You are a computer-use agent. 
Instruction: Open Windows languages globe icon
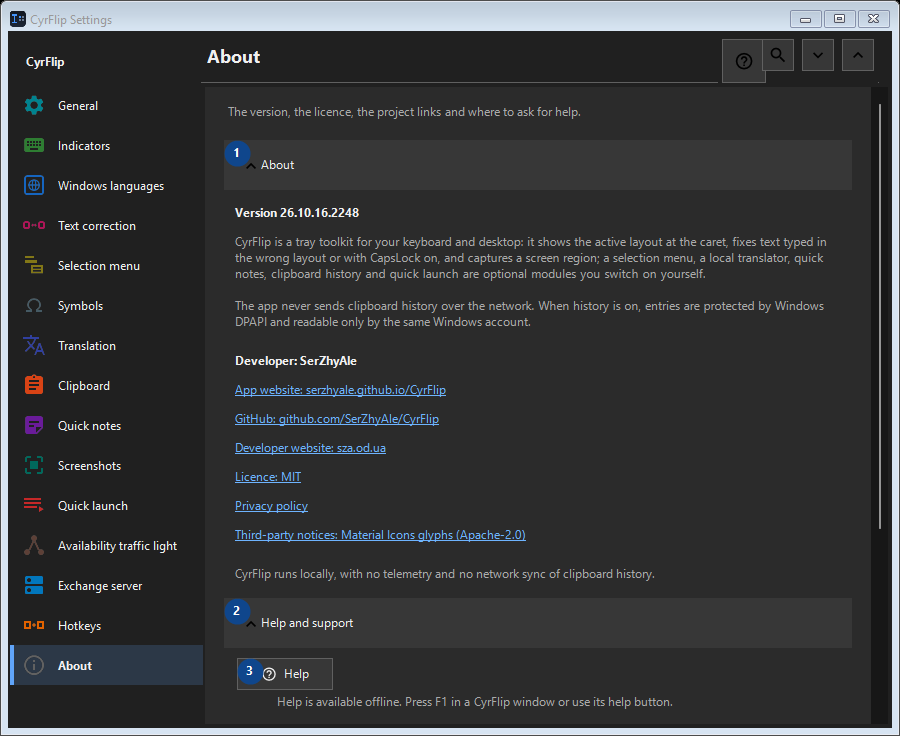pos(34,185)
